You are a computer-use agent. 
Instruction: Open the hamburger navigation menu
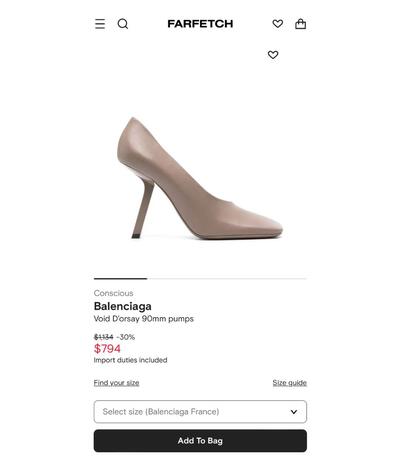coord(100,24)
